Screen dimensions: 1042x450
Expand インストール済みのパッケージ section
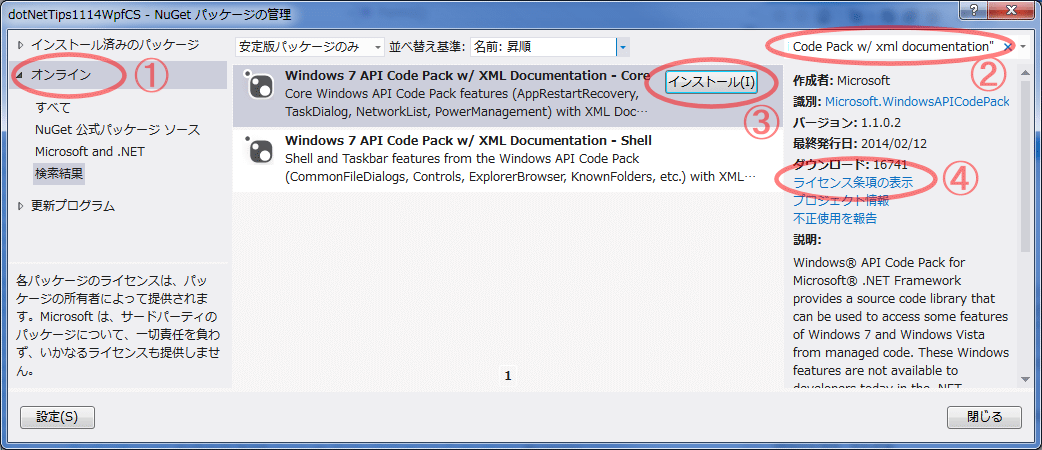coord(20,45)
